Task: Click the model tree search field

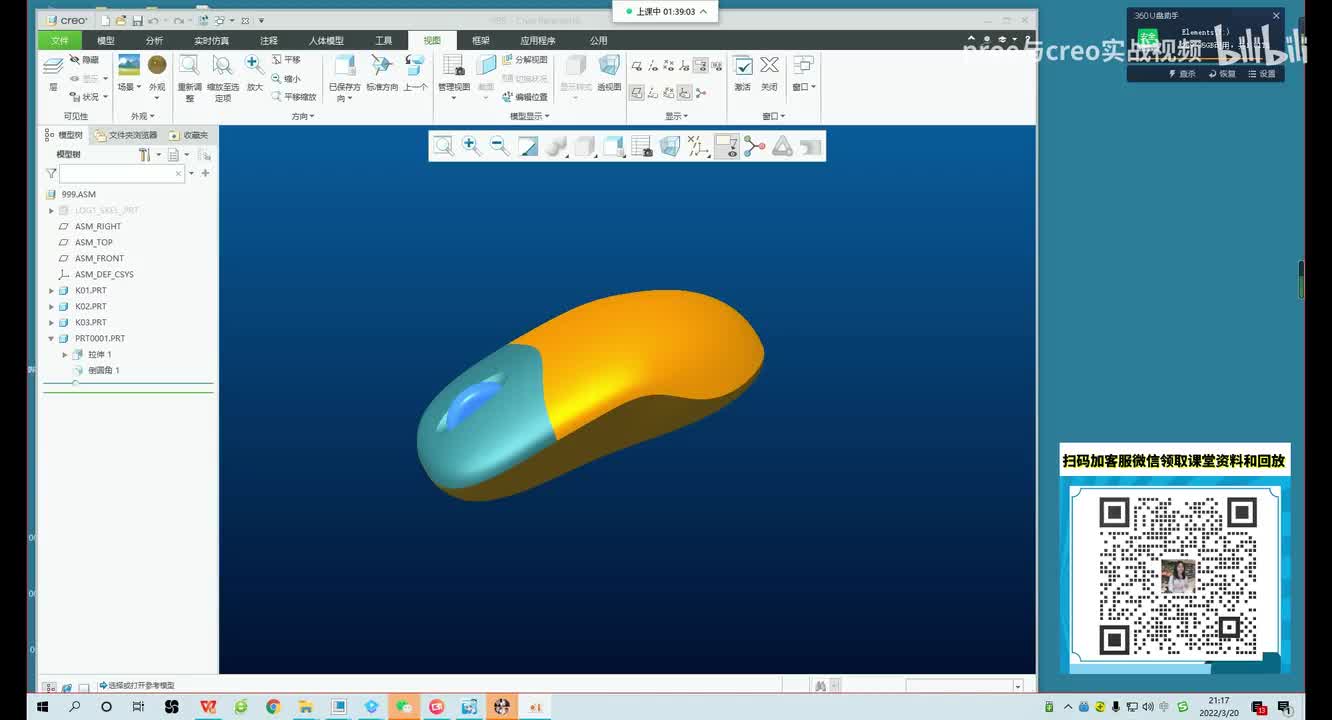Action: [x=122, y=174]
